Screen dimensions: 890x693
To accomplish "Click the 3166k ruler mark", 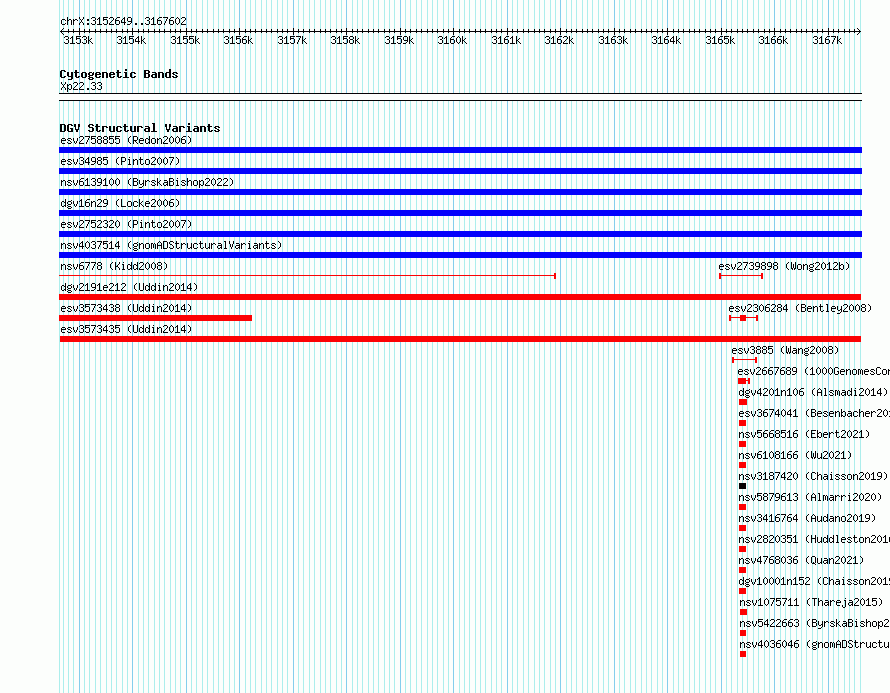I will click(773, 40).
